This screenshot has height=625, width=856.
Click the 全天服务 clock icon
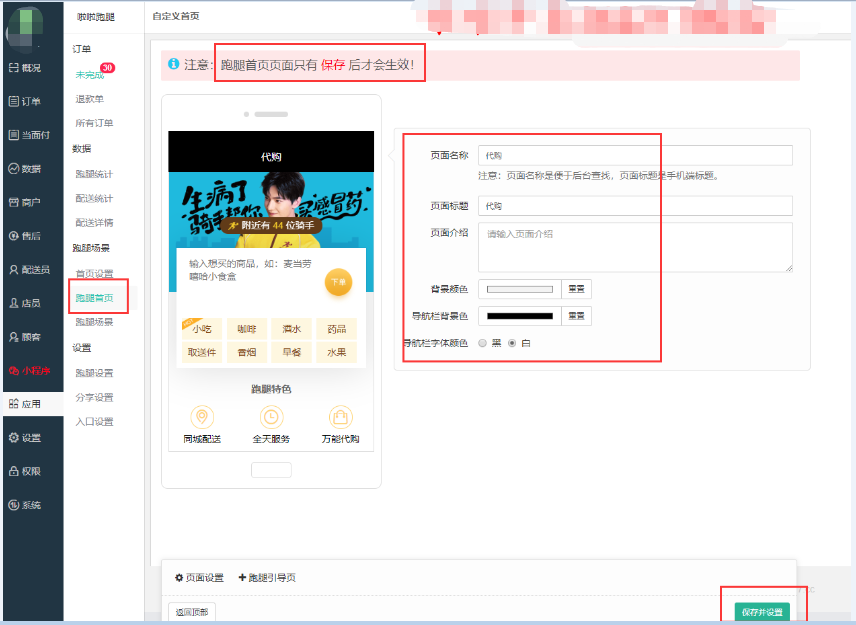(x=271, y=418)
